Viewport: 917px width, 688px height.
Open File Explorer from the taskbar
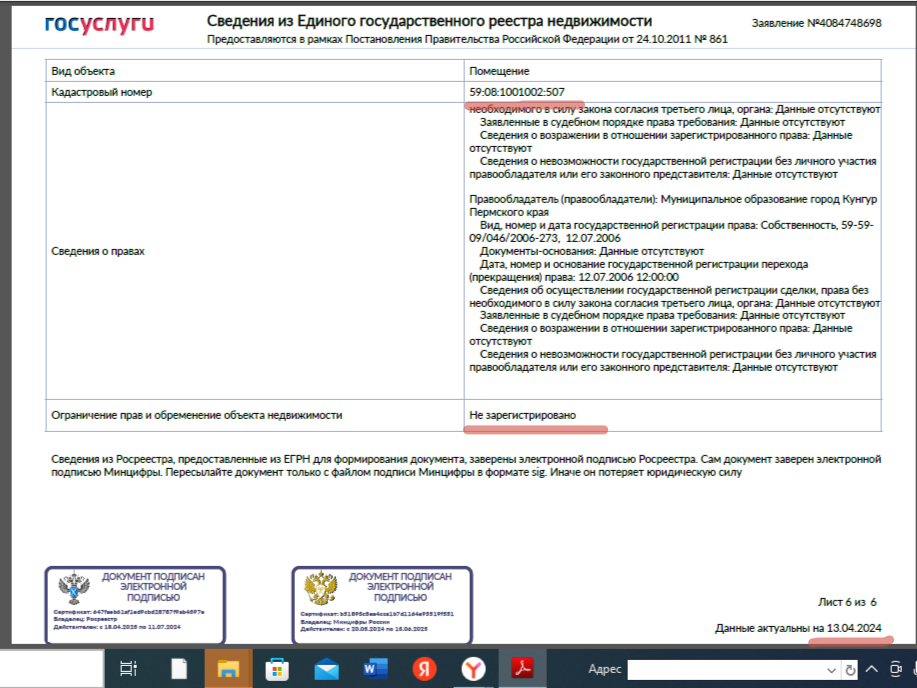pyautogui.click(x=228, y=668)
